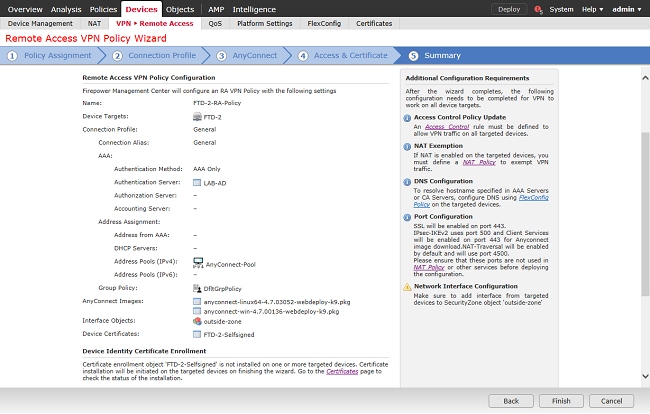Click the FTD-2 device target icon
Image resolution: width=650 pixels, height=414 pixels.
[196, 117]
